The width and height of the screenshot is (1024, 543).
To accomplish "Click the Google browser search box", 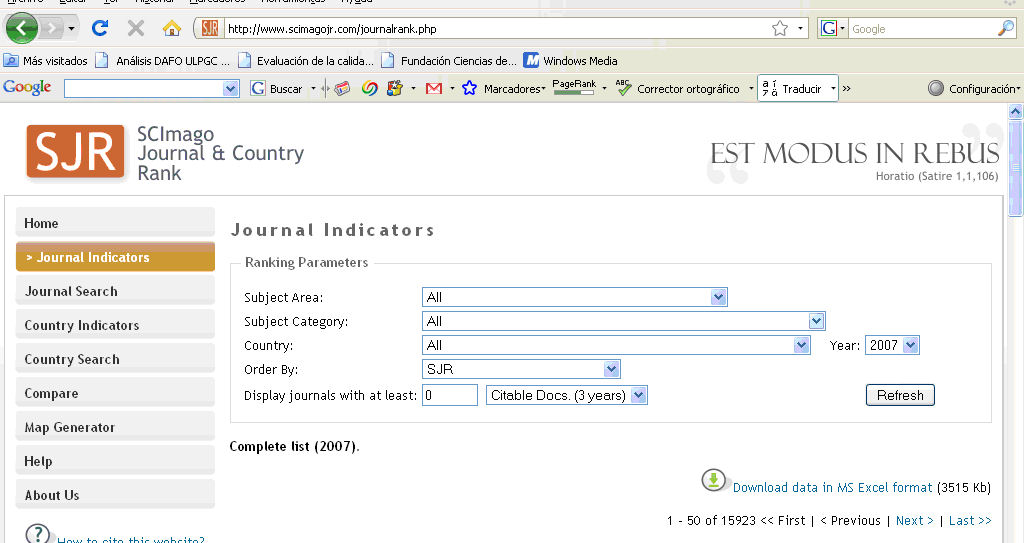I will click(x=922, y=29).
